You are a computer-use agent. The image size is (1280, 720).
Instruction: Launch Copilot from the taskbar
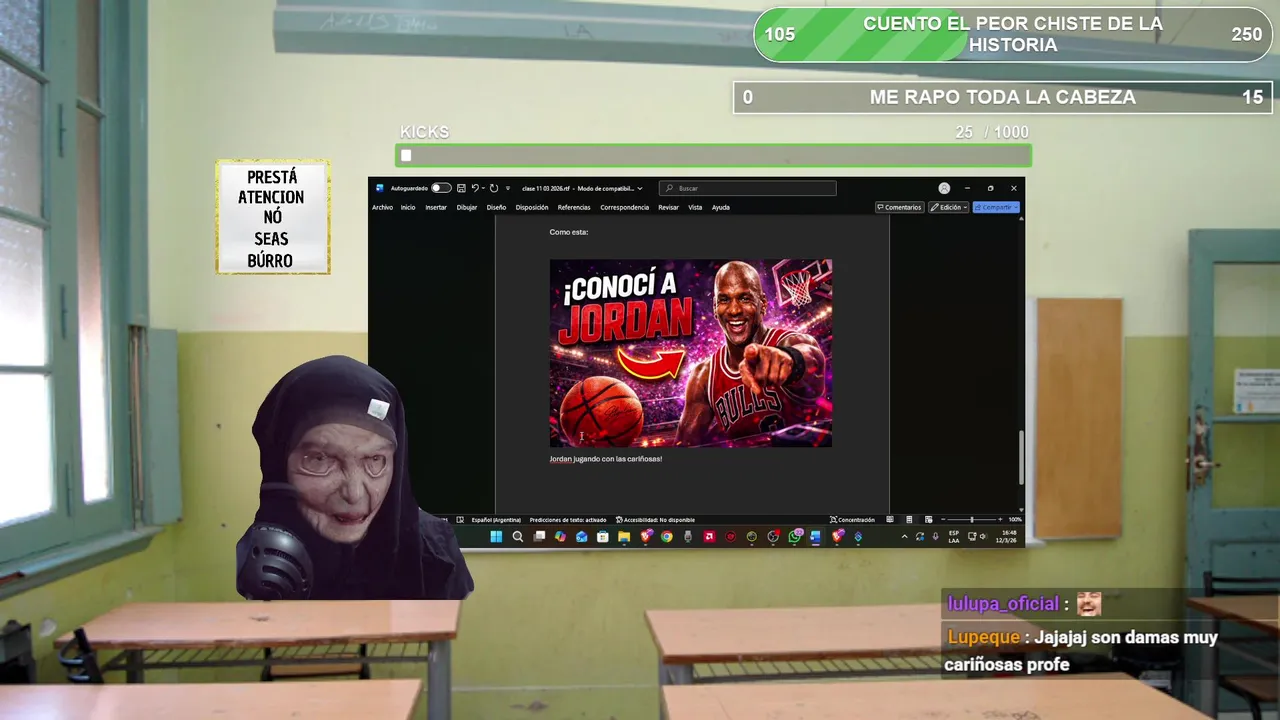tap(560, 537)
